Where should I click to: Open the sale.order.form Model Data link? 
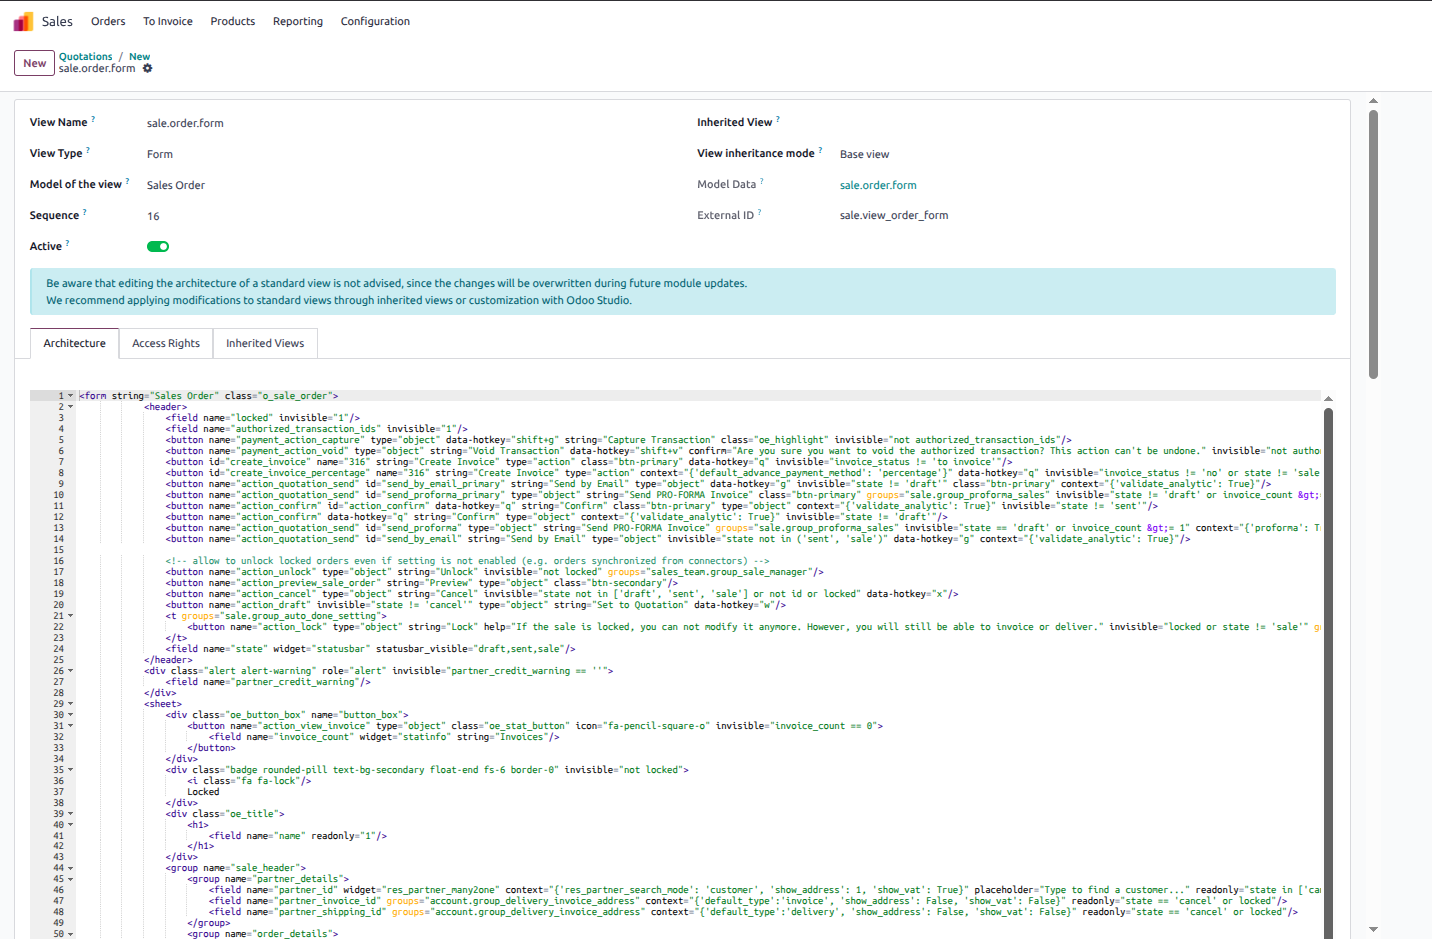point(878,185)
